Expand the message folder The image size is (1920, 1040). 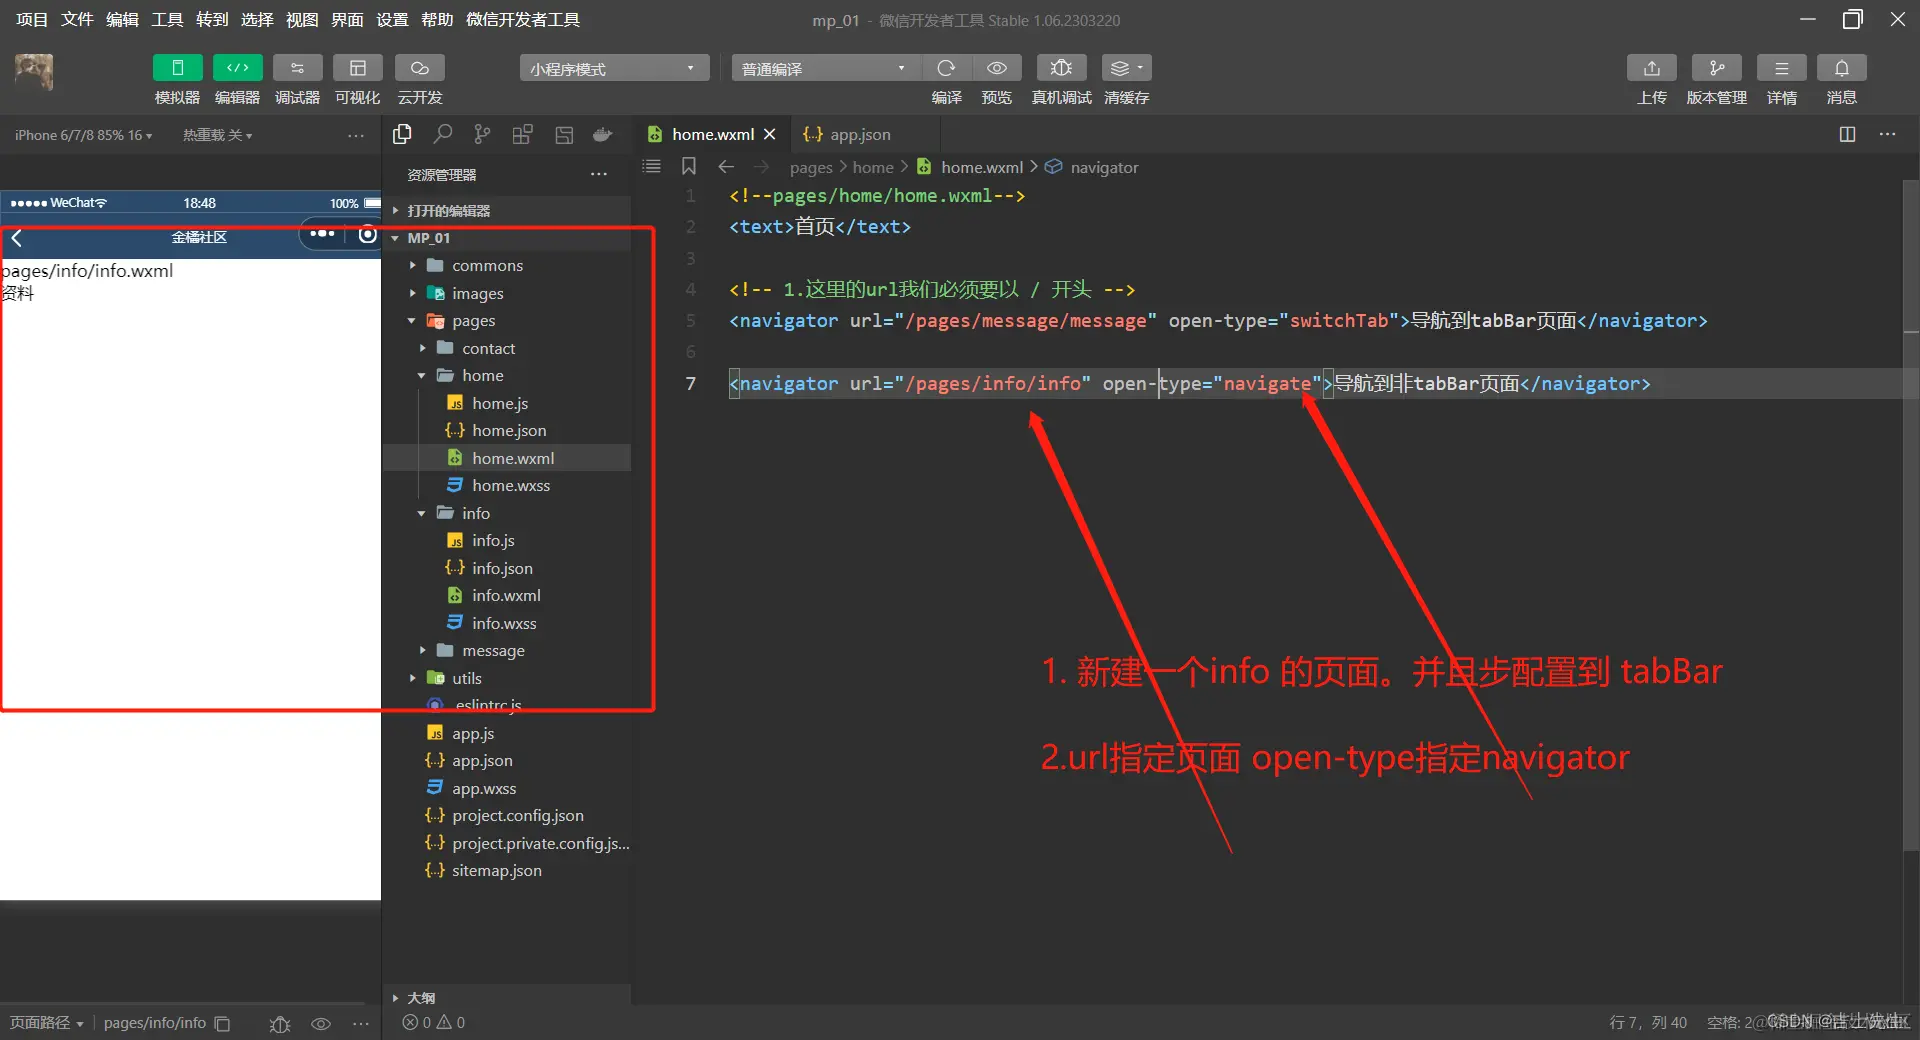point(507,650)
